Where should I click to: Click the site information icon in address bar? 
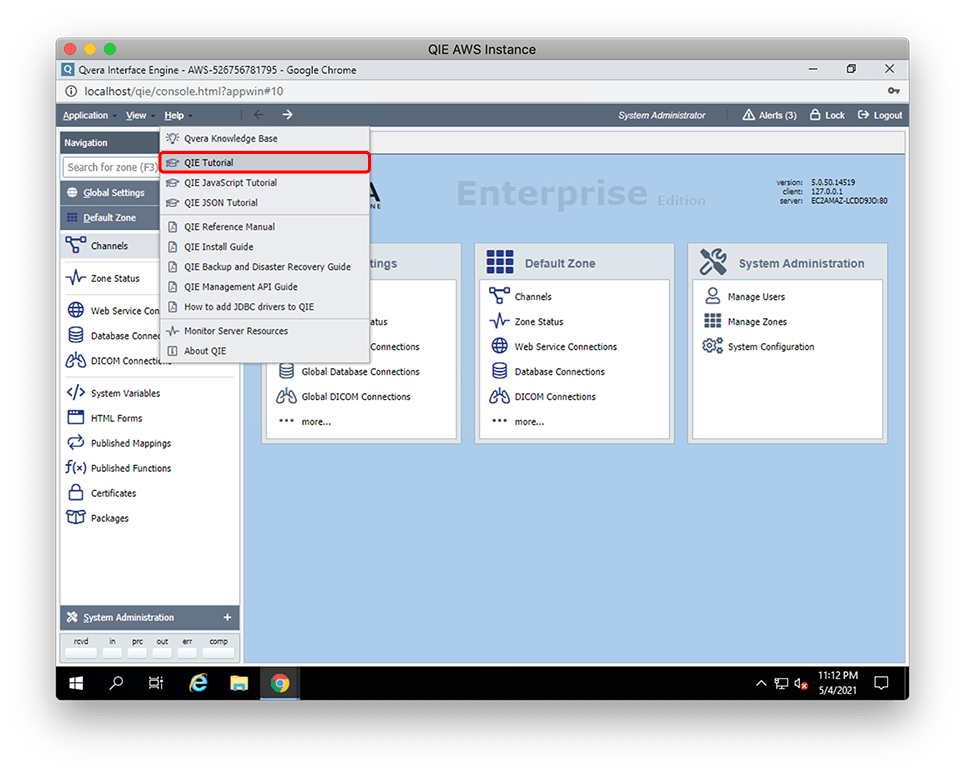point(71,91)
